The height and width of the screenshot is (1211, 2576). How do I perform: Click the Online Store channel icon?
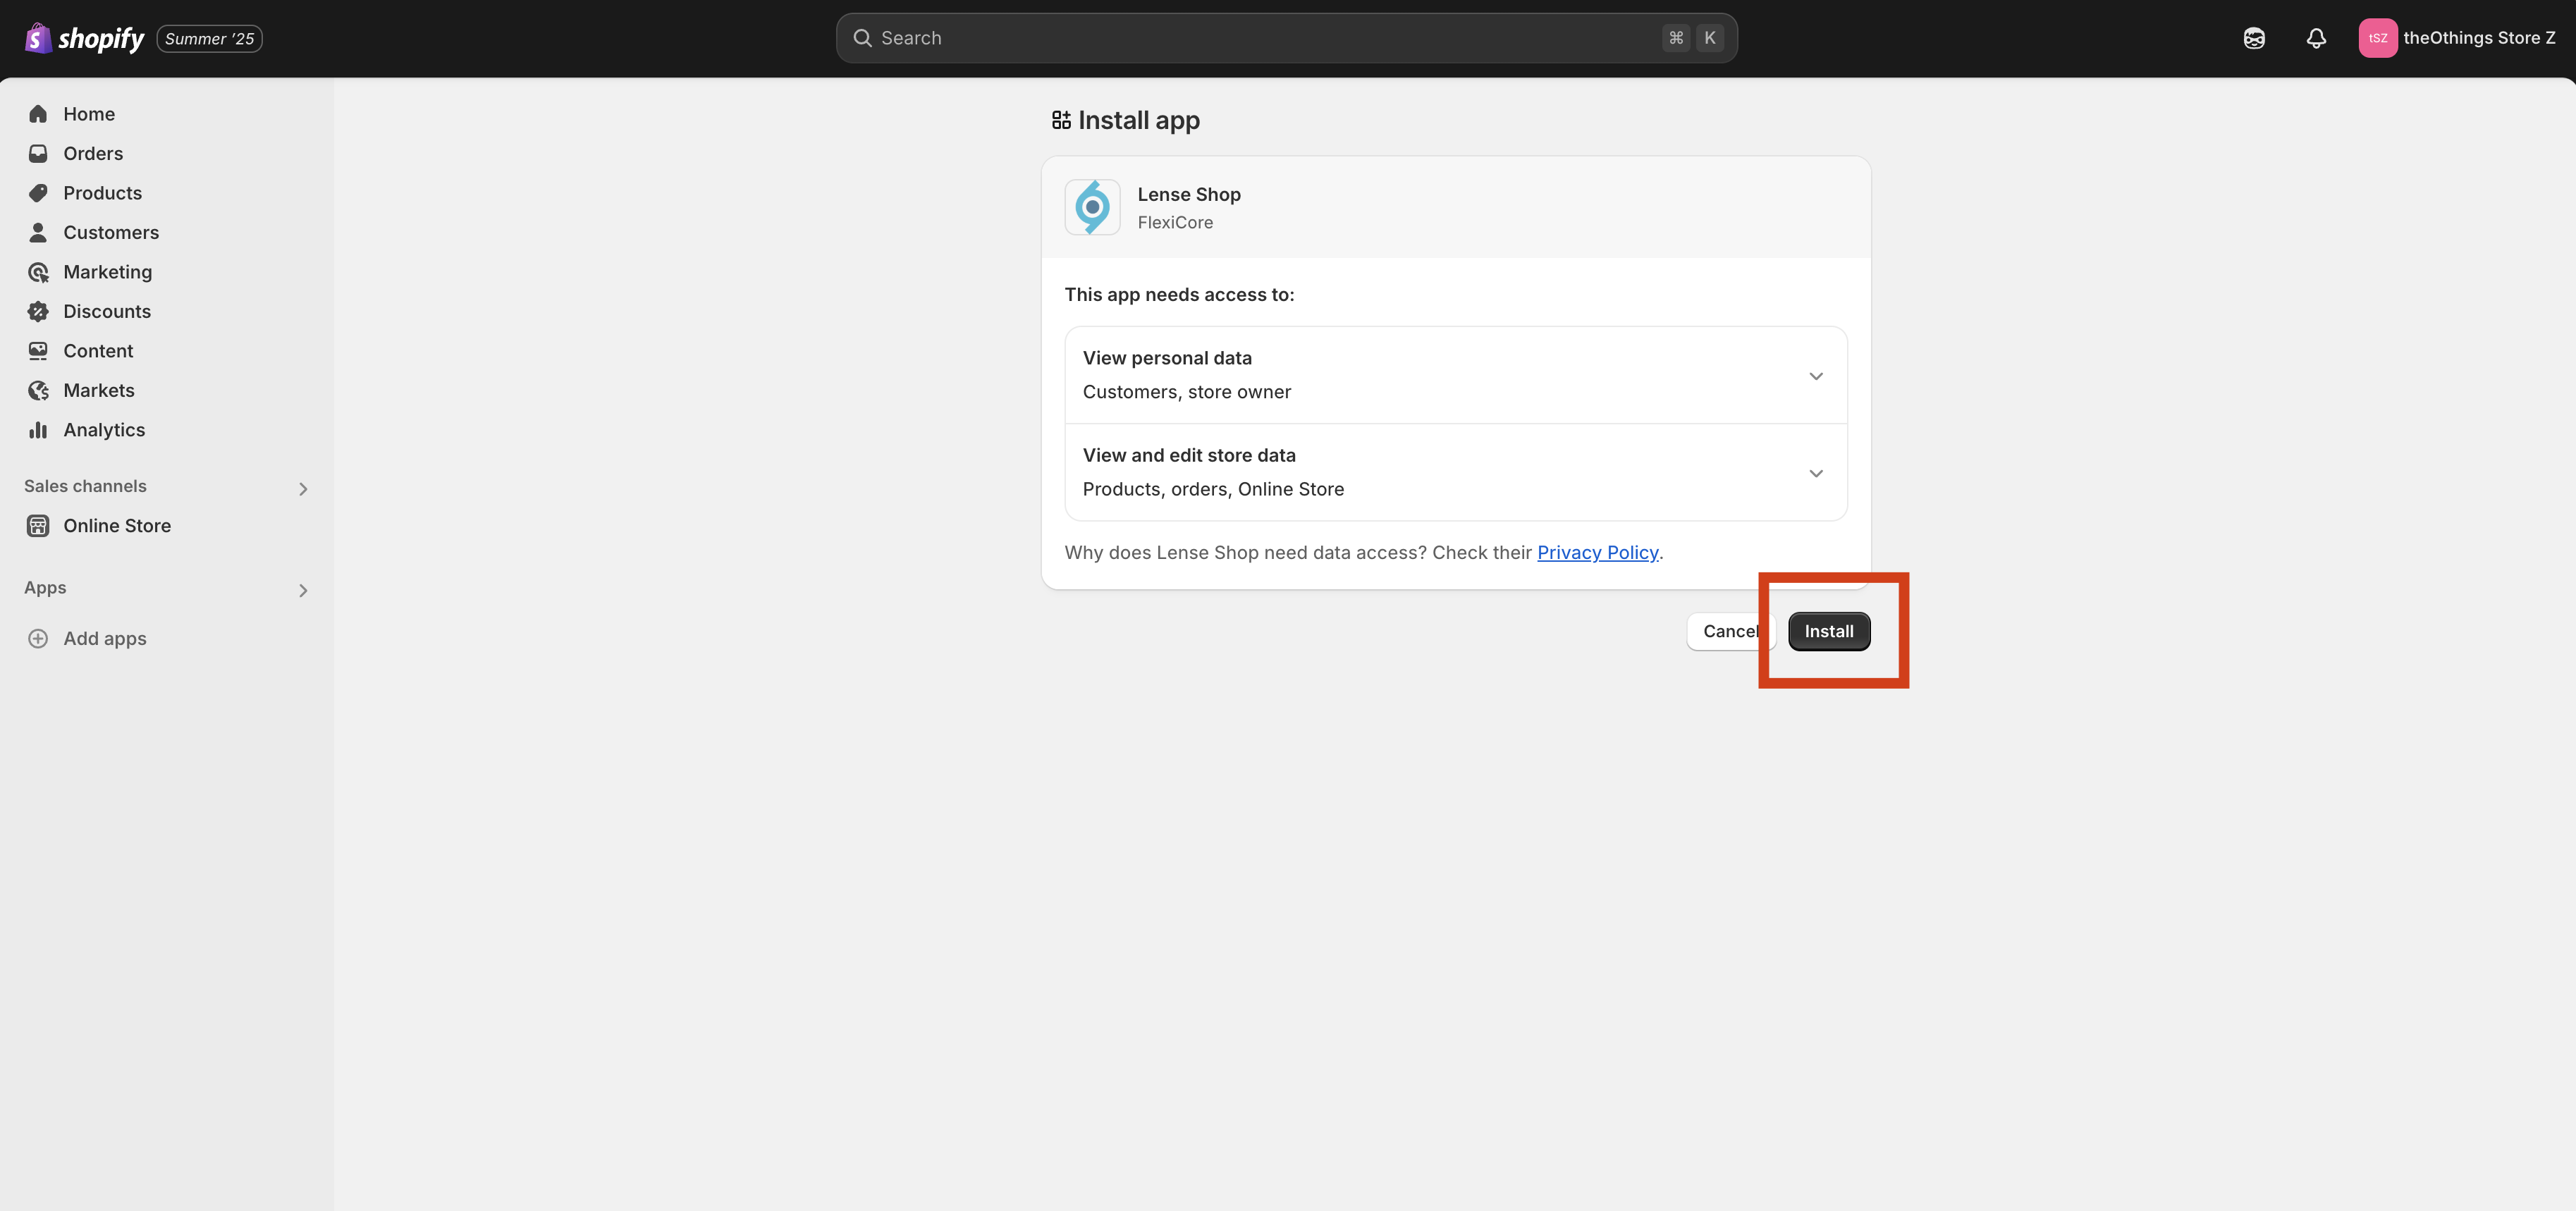38,525
